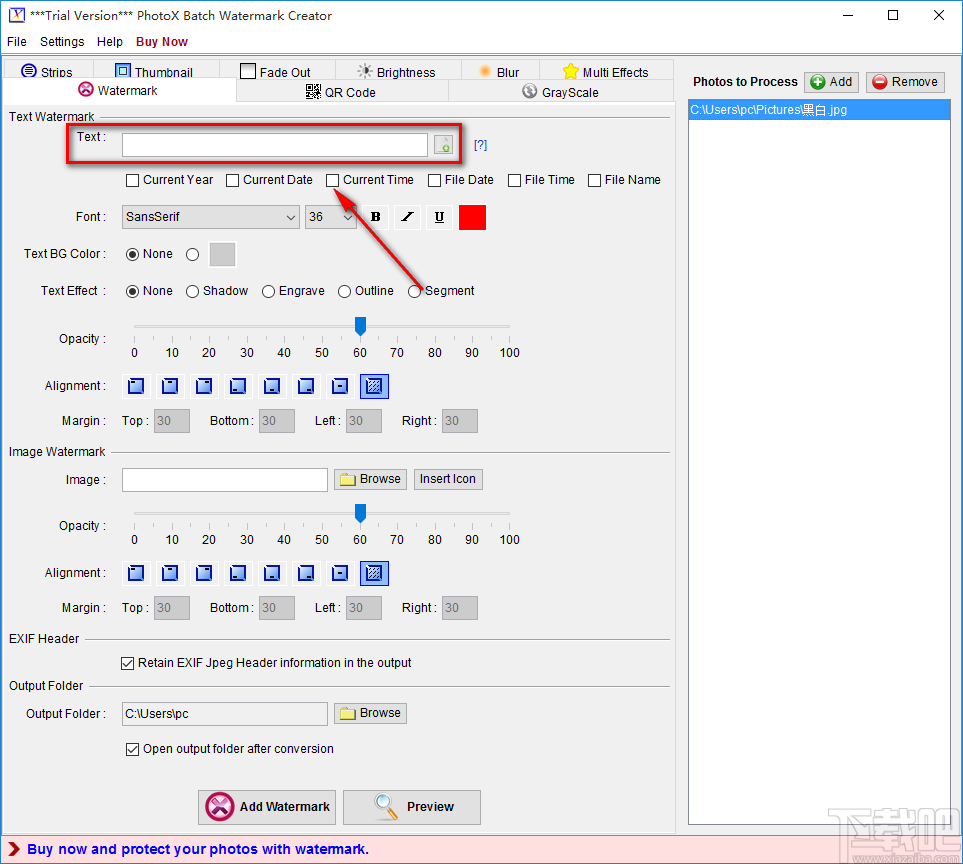Viewport: 963px width, 864px height.
Task: Switch to the QR Code tab
Action: 341,92
